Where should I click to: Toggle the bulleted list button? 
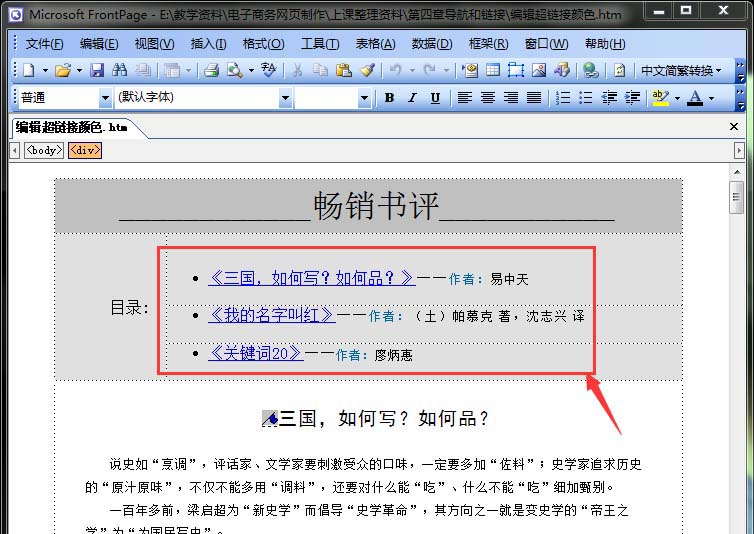click(x=586, y=98)
